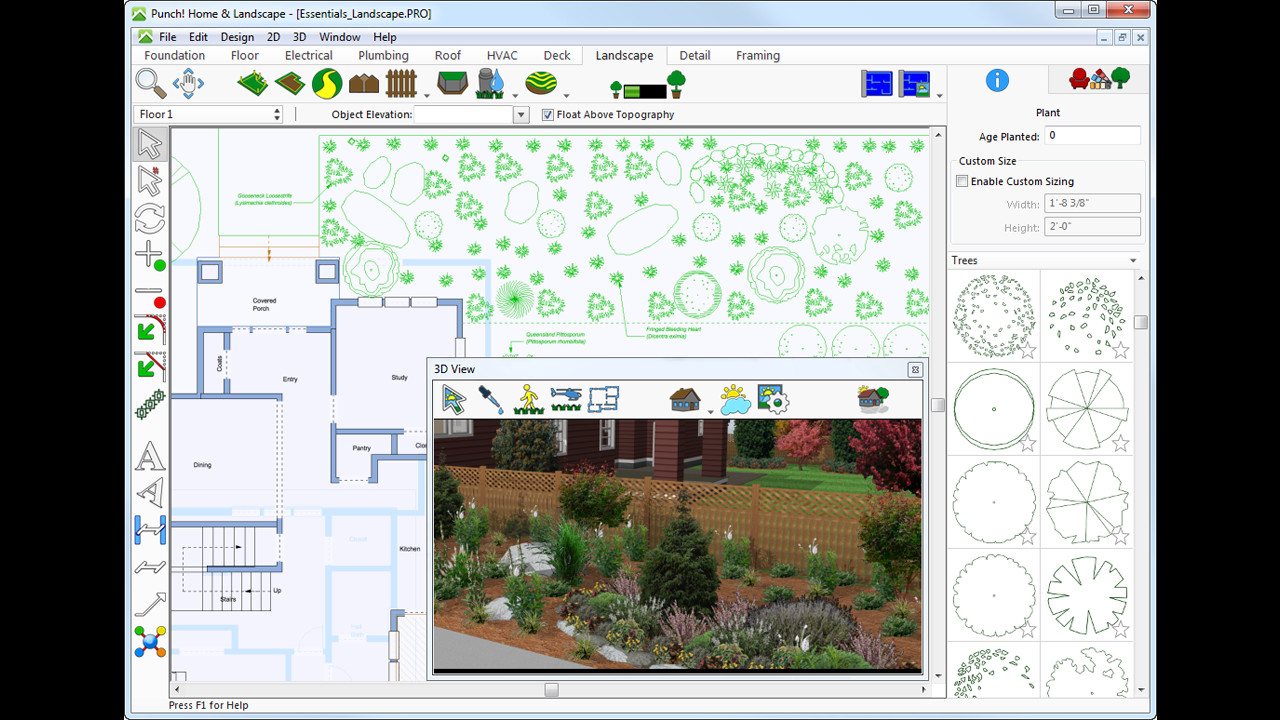Open the Object Elevation dropdown

(521, 114)
